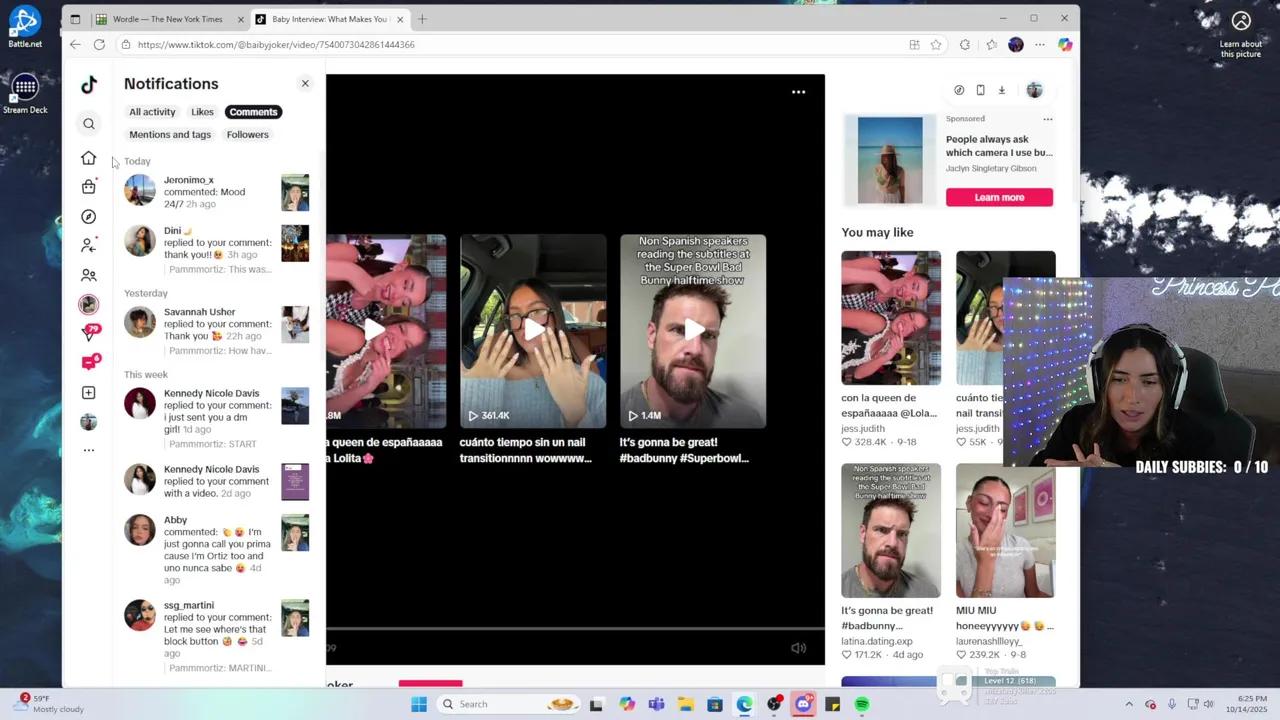Open the sponsored ad three-dots menu

1047,119
